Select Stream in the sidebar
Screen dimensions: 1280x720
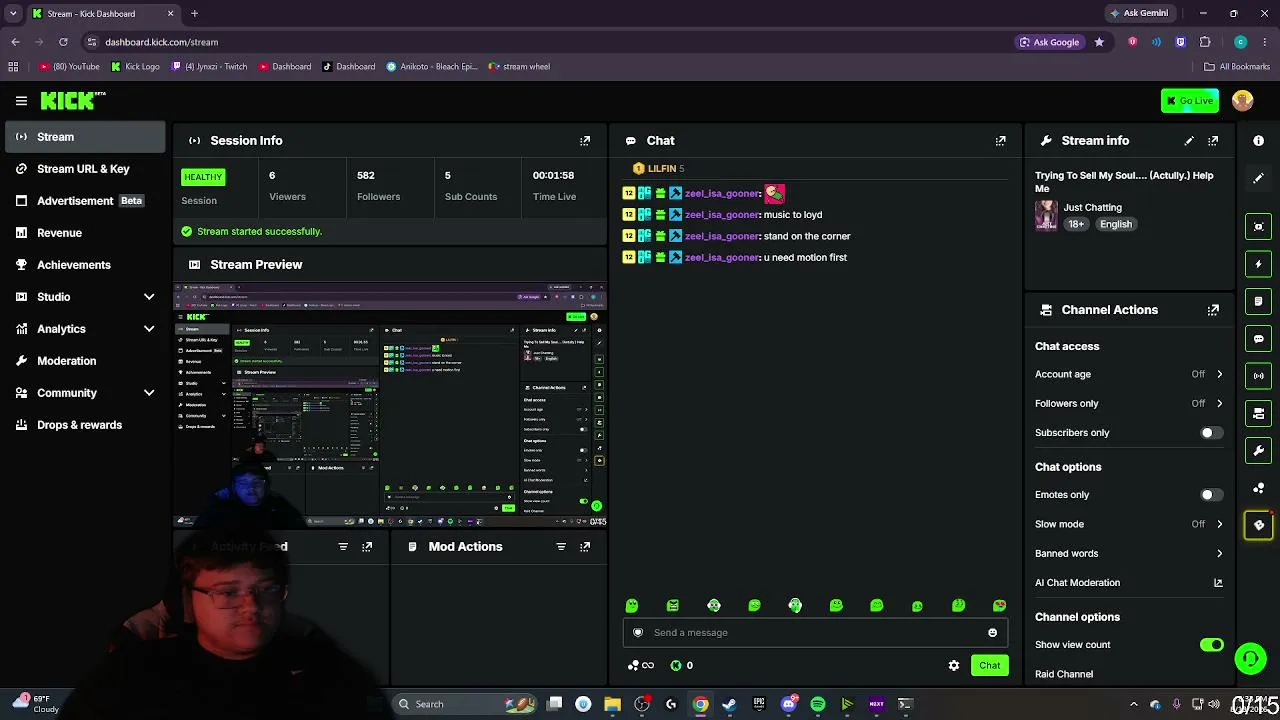[85, 137]
